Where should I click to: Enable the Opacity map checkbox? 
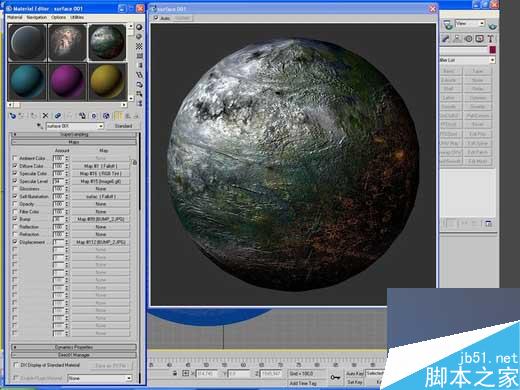point(15,204)
